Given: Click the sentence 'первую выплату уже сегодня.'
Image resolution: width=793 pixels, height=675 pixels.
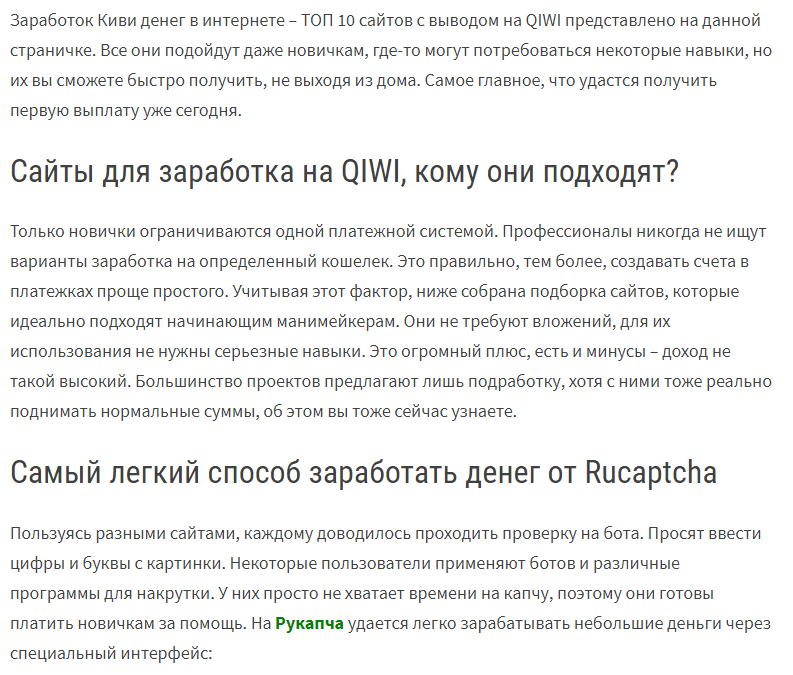Looking at the screenshot, I should click(126, 111).
